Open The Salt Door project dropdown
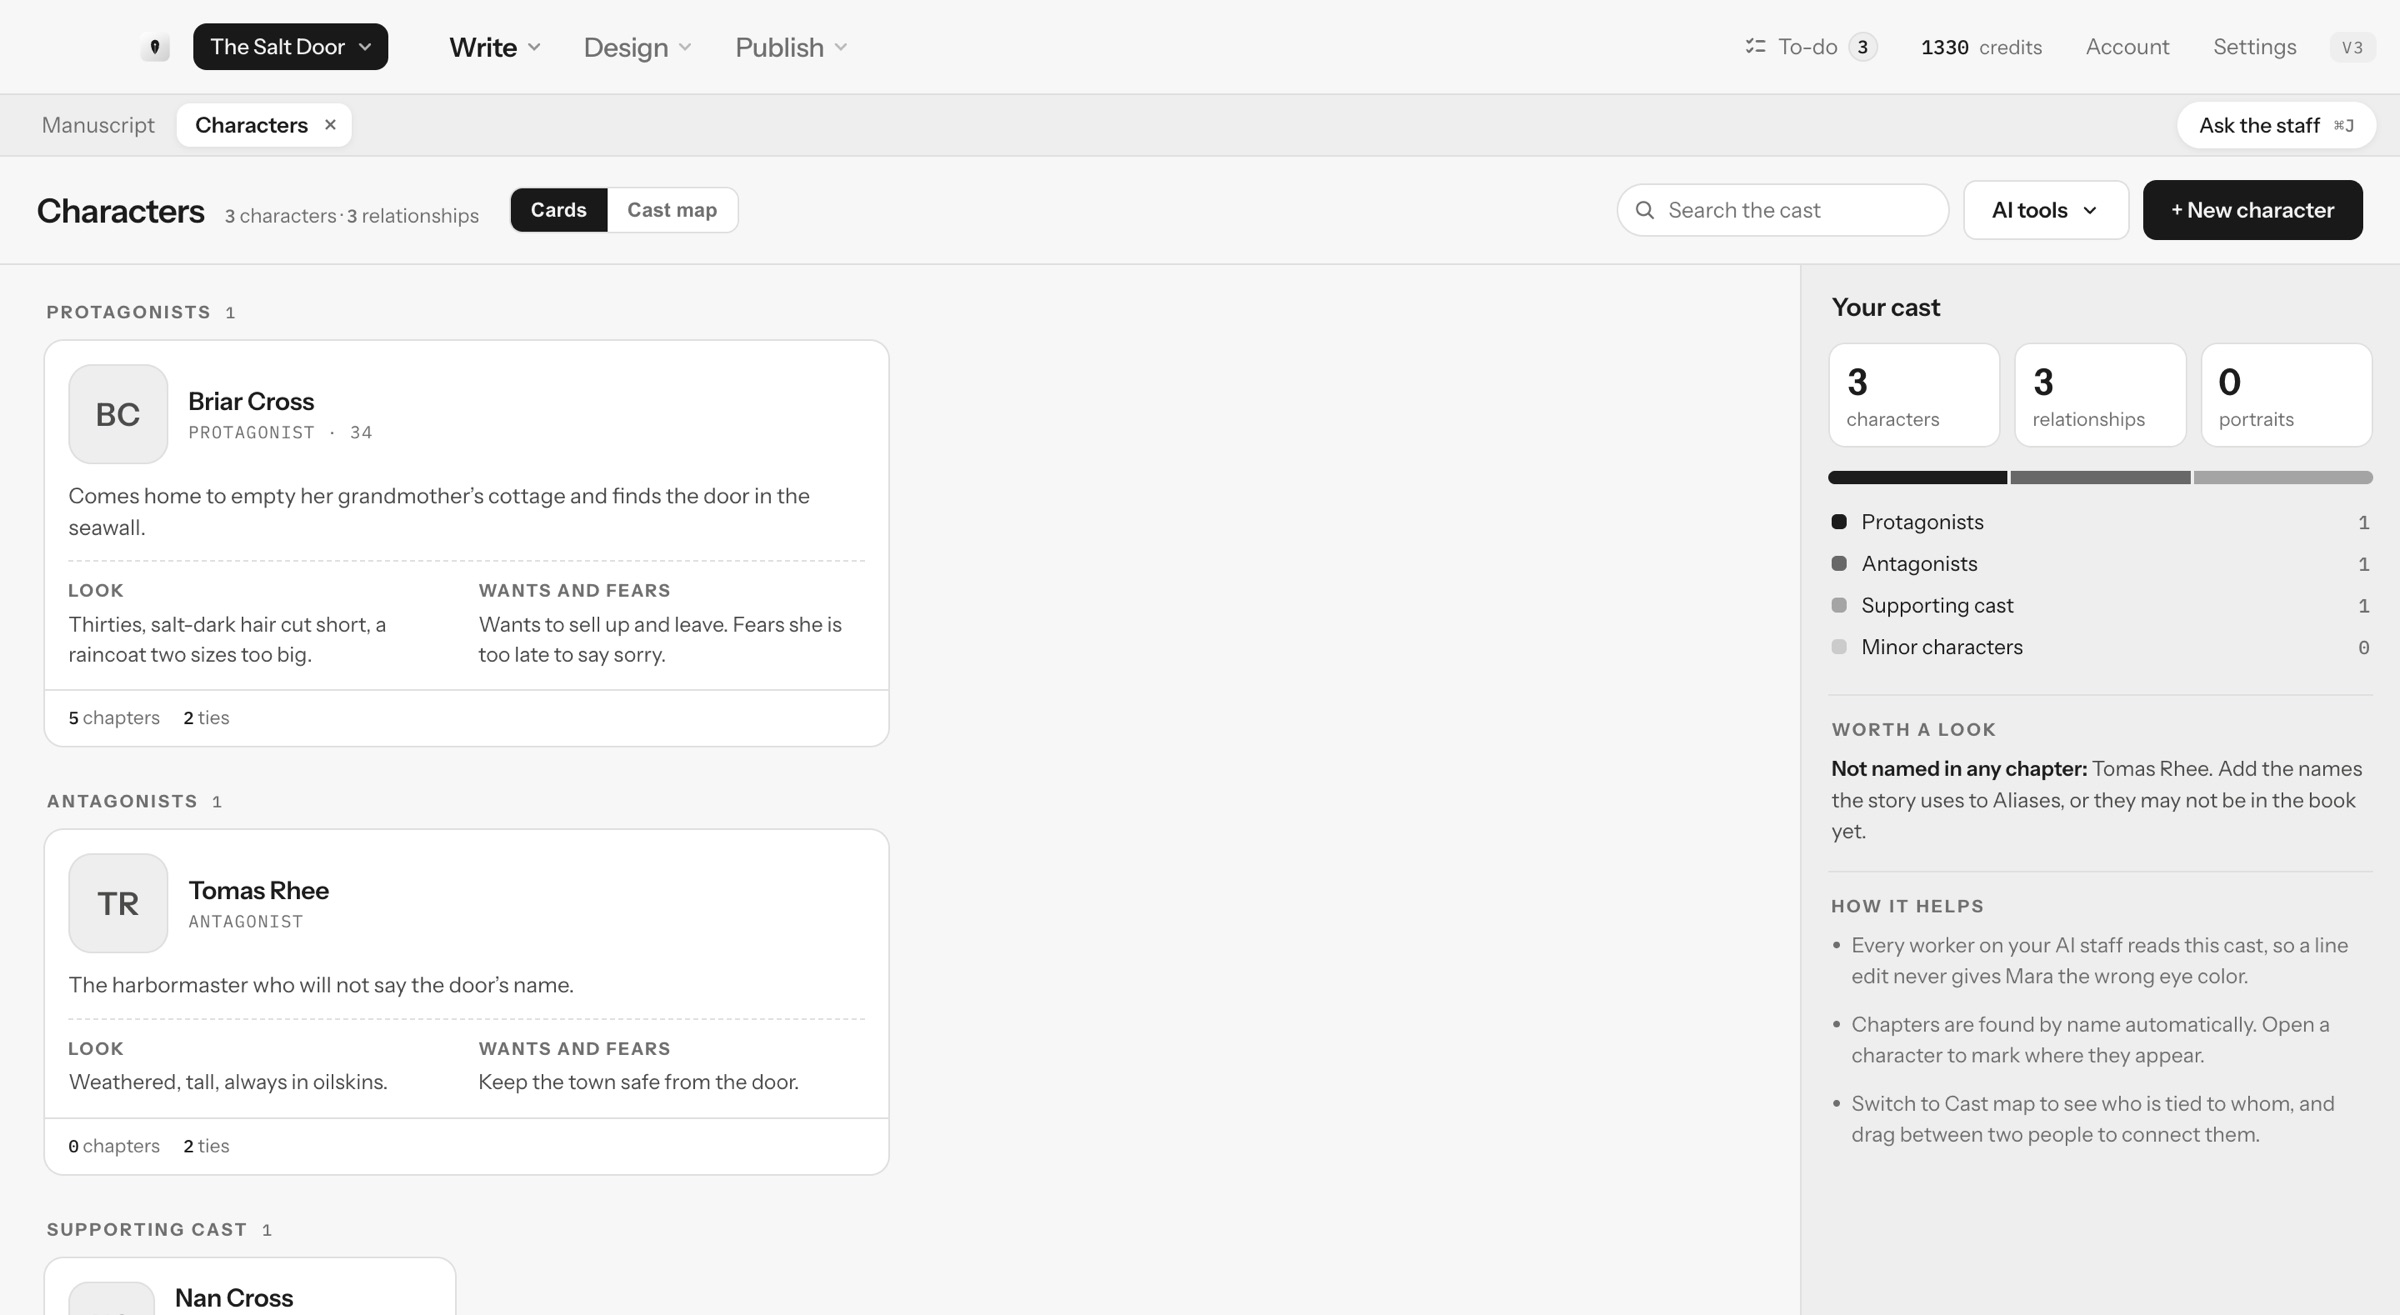The height and width of the screenshot is (1315, 2400). [290, 47]
